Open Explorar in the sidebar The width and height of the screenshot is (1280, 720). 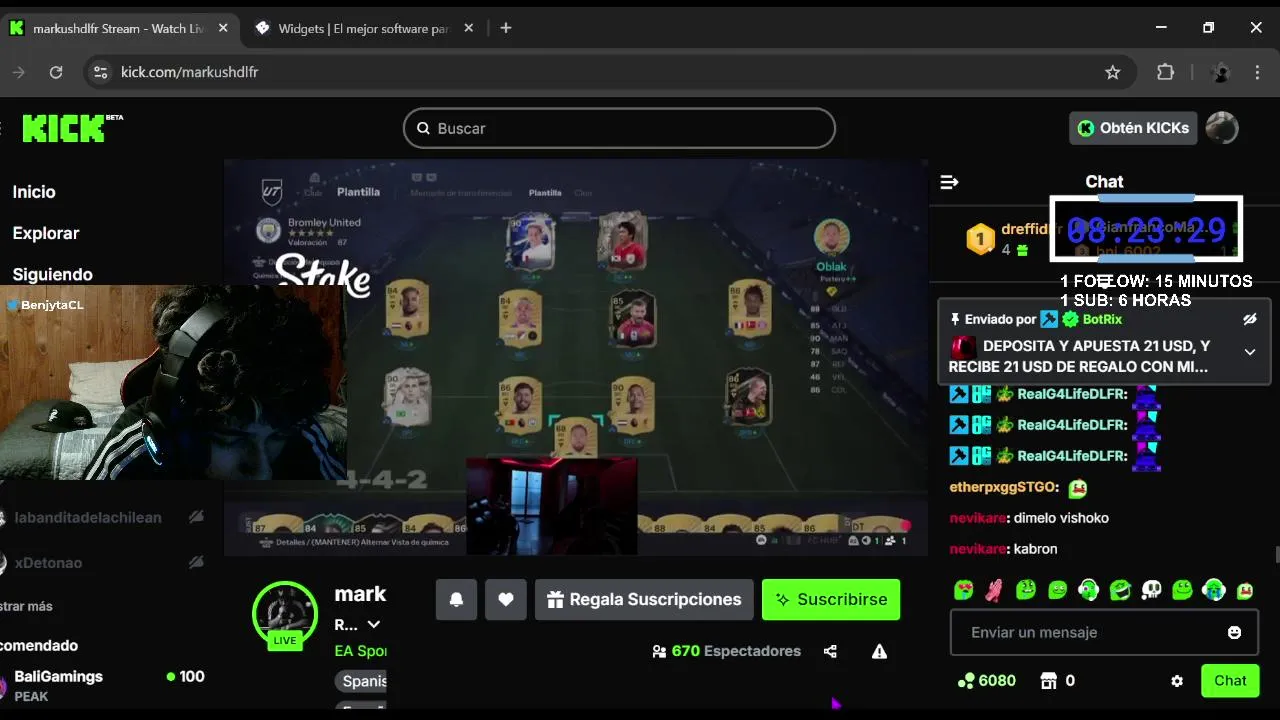coord(46,233)
